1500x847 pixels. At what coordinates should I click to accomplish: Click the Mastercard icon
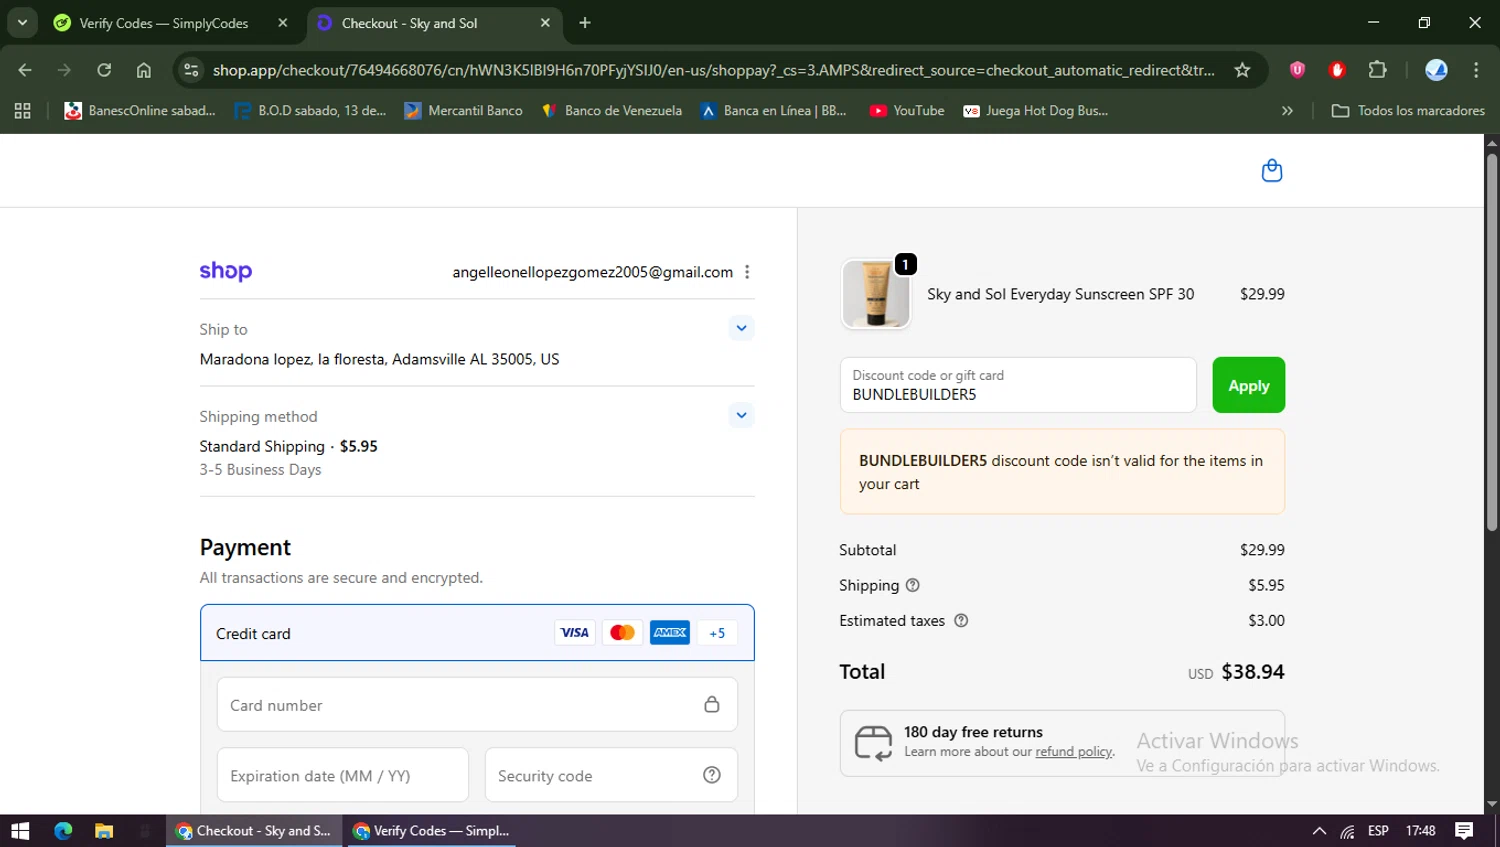click(x=622, y=632)
